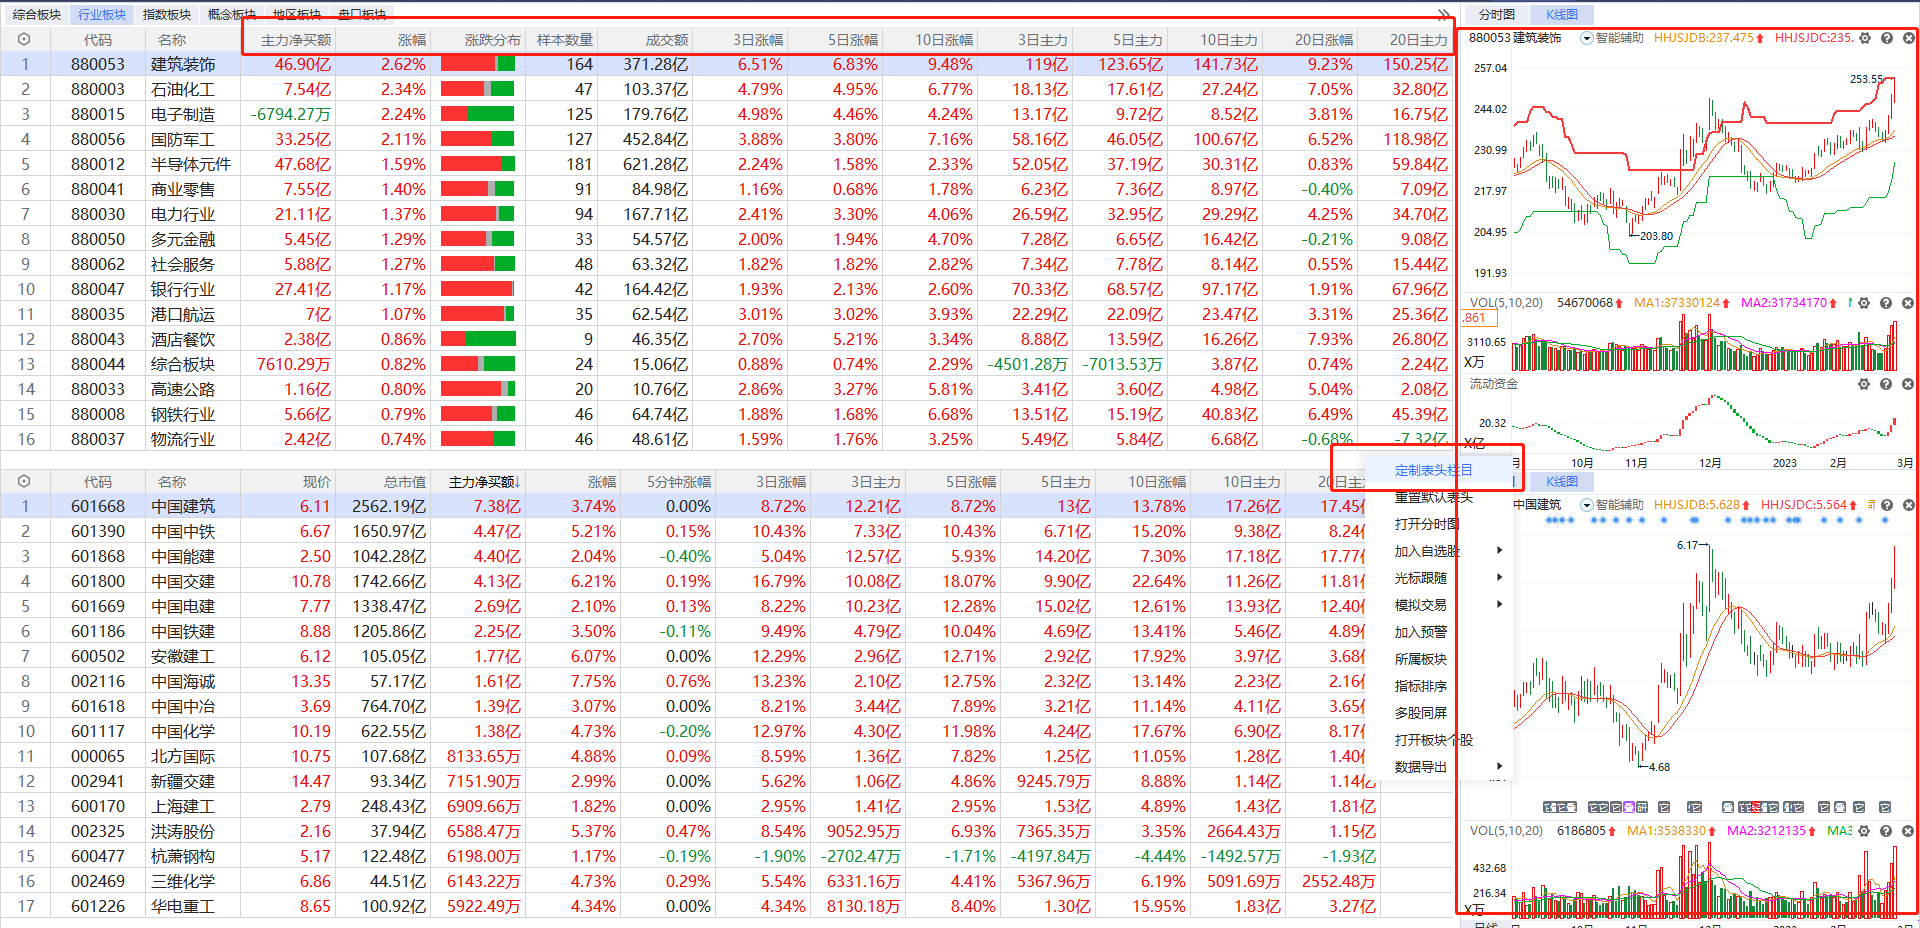
Task: Expand more board tabs with the double-arrow icon
Action: coord(1443,14)
